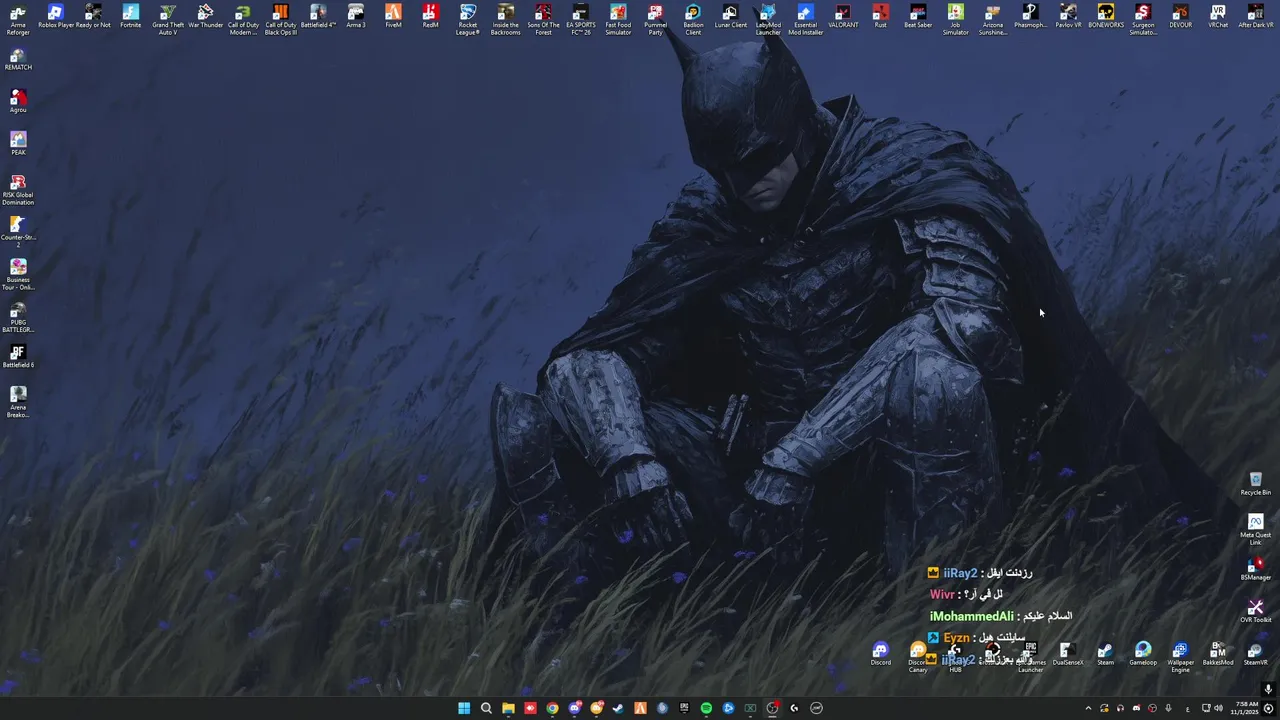Open the Recycle Bin
Image resolution: width=1280 pixels, height=720 pixels.
(x=1256, y=484)
